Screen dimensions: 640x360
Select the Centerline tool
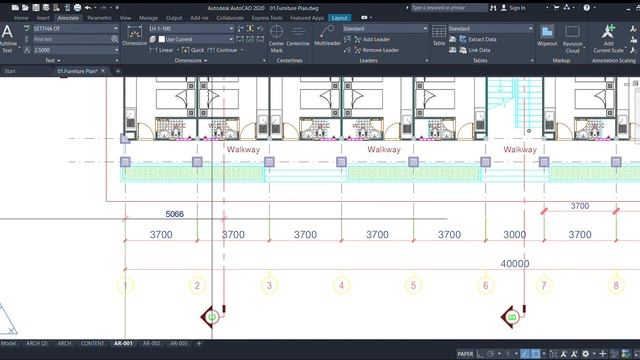pyautogui.click(x=298, y=36)
